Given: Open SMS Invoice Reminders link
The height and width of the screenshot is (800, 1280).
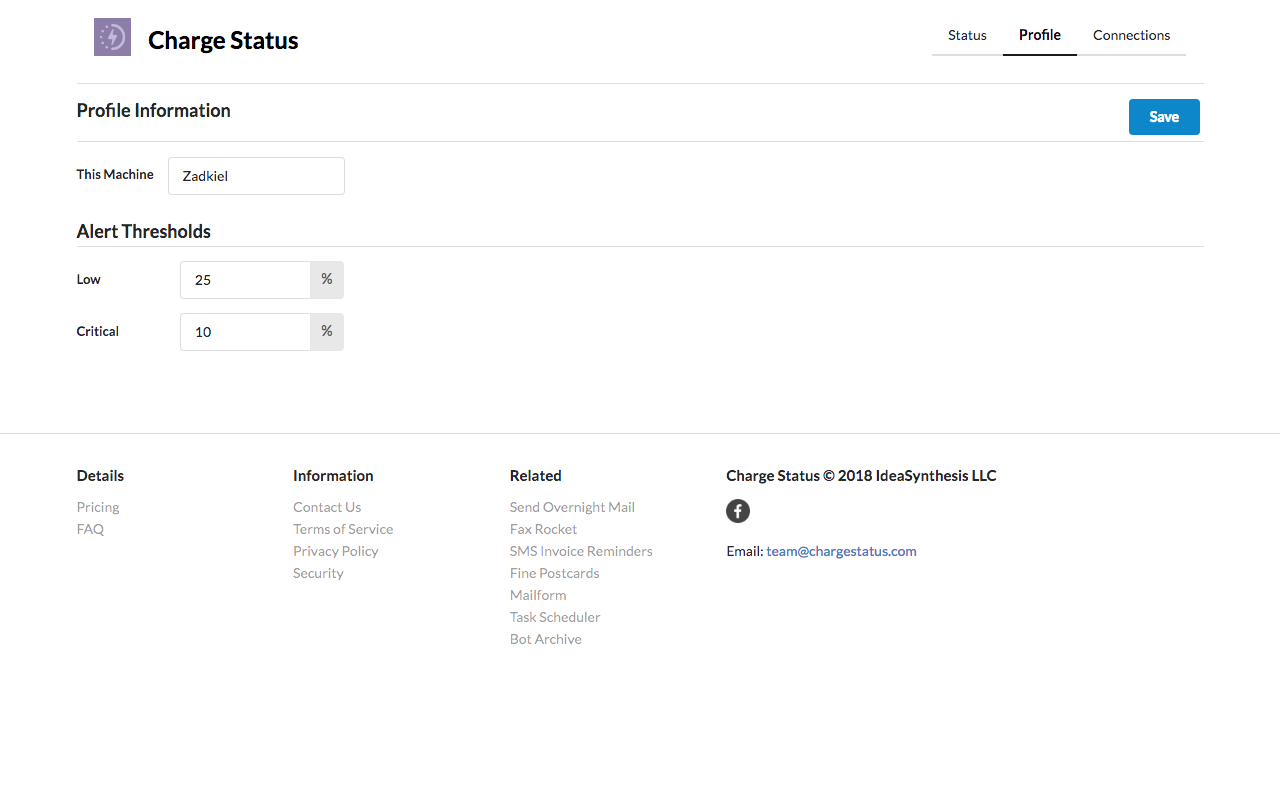Looking at the screenshot, I should click(581, 551).
